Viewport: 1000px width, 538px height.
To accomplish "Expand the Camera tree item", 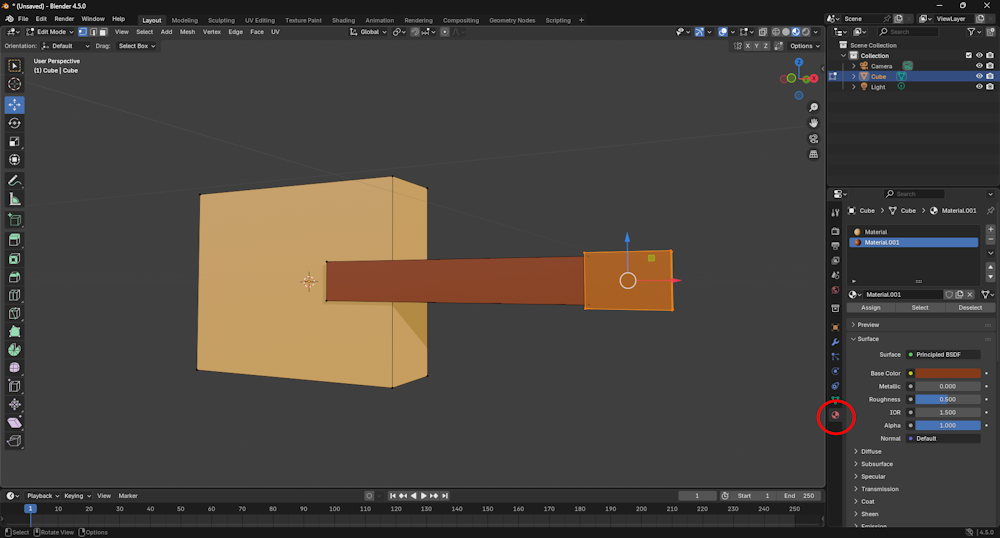I will pos(853,66).
